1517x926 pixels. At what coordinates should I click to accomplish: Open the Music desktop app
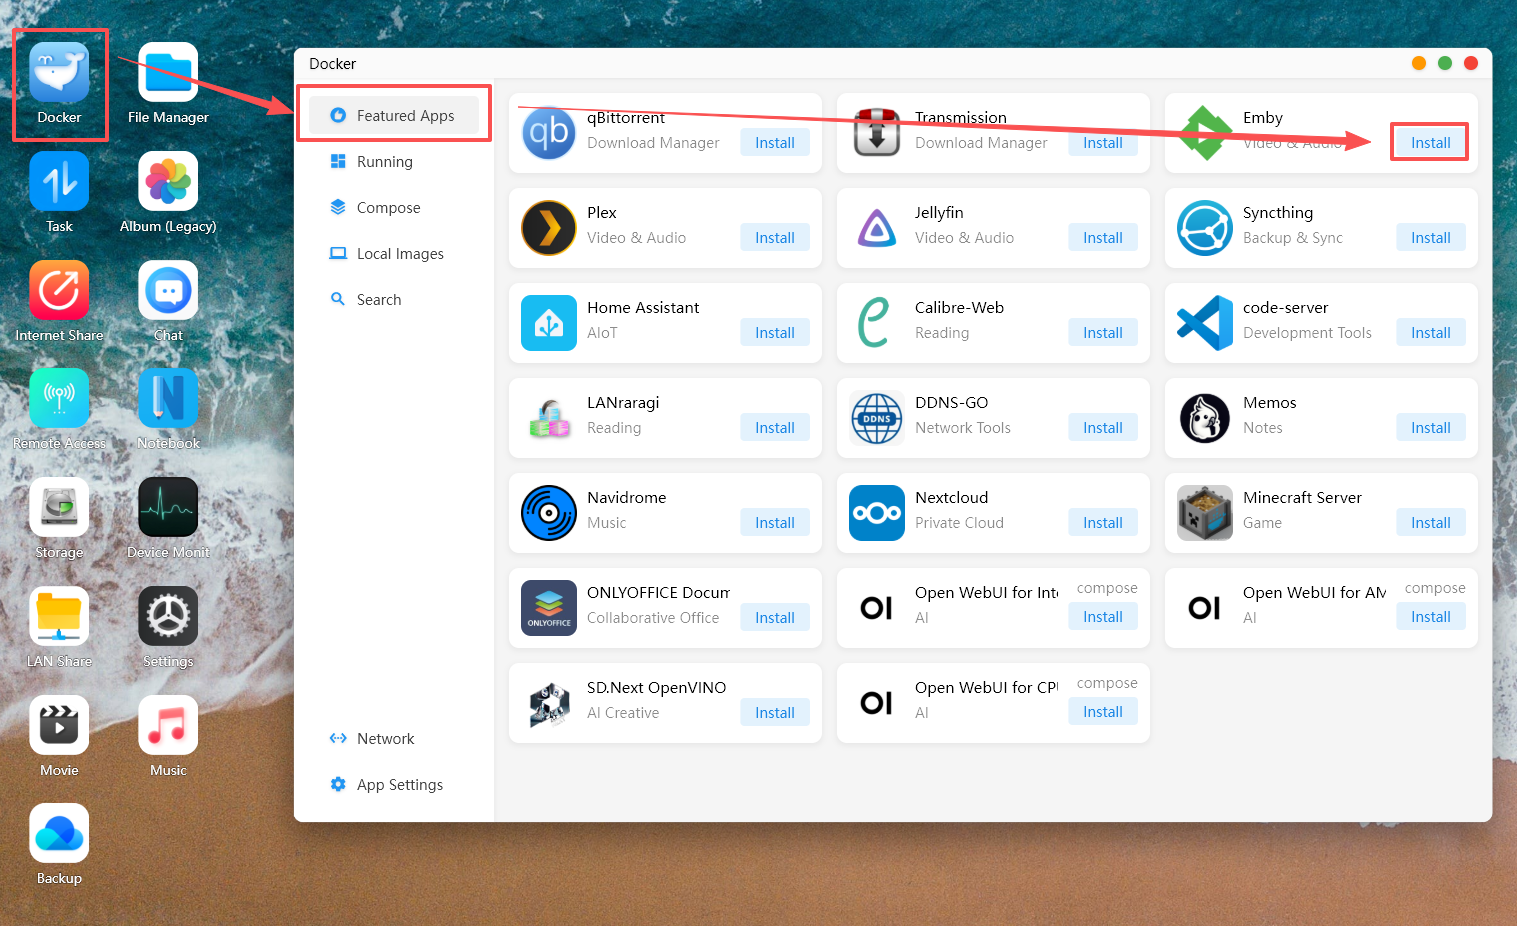pyautogui.click(x=168, y=725)
